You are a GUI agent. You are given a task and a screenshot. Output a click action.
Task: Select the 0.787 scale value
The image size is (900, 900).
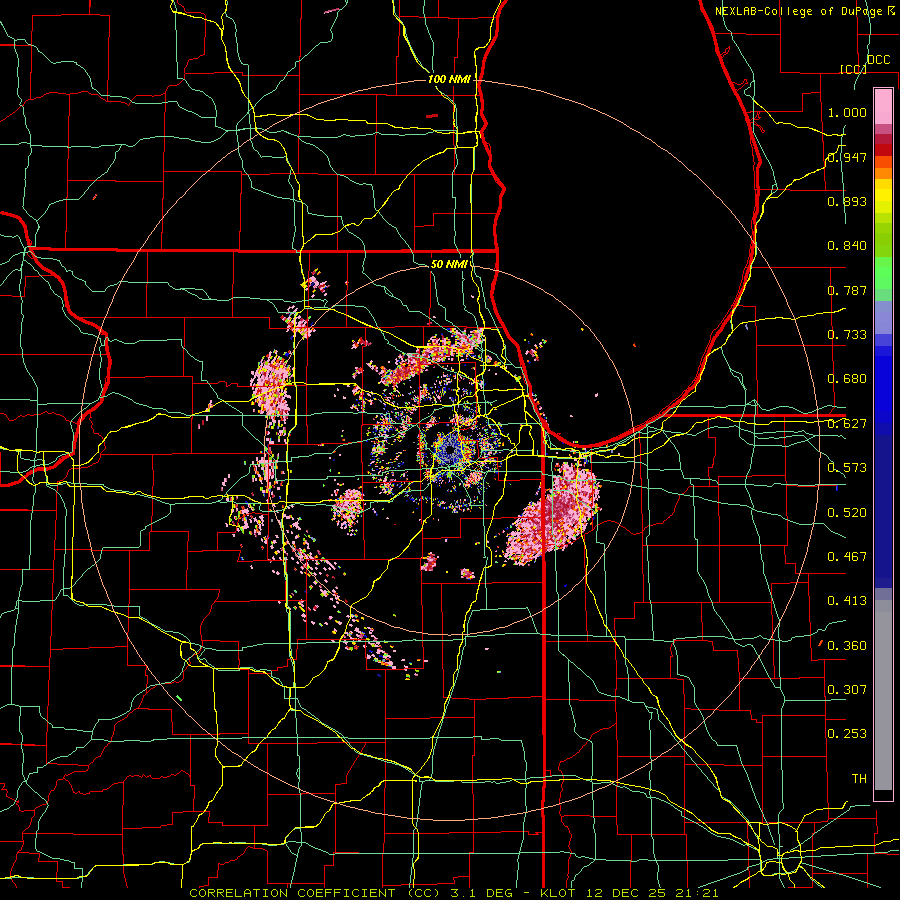pos(847,290)
